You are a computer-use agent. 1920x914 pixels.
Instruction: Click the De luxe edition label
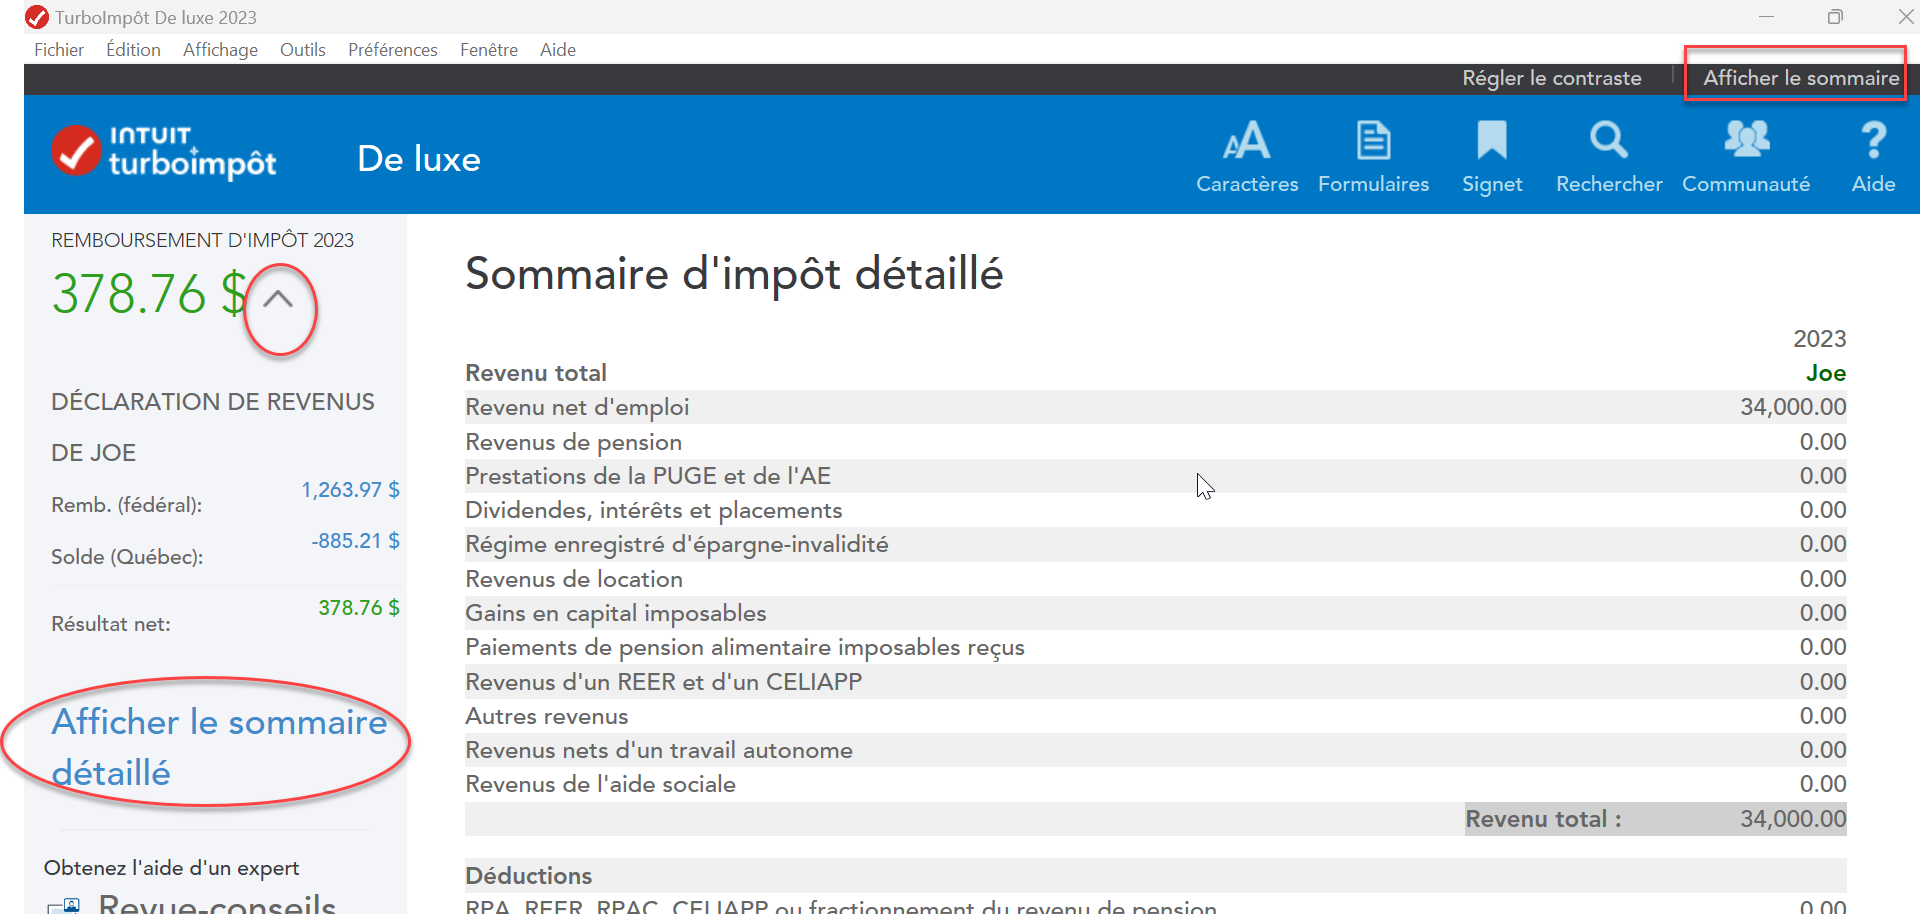click(x=419, y=159)
